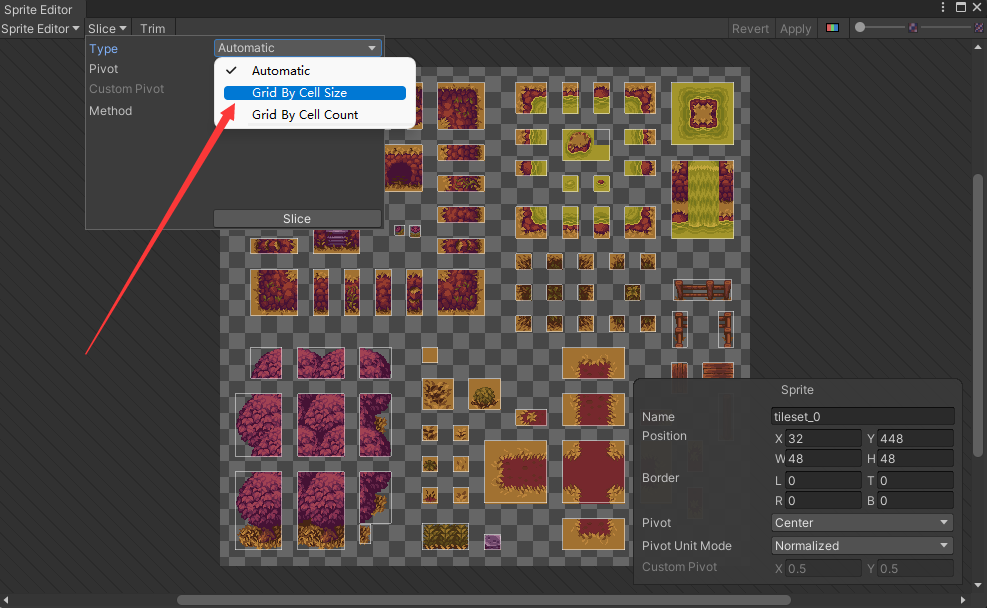Click the Trim toolbar button
The width and height of the screenshot is (987, 608).
point(152,28)
